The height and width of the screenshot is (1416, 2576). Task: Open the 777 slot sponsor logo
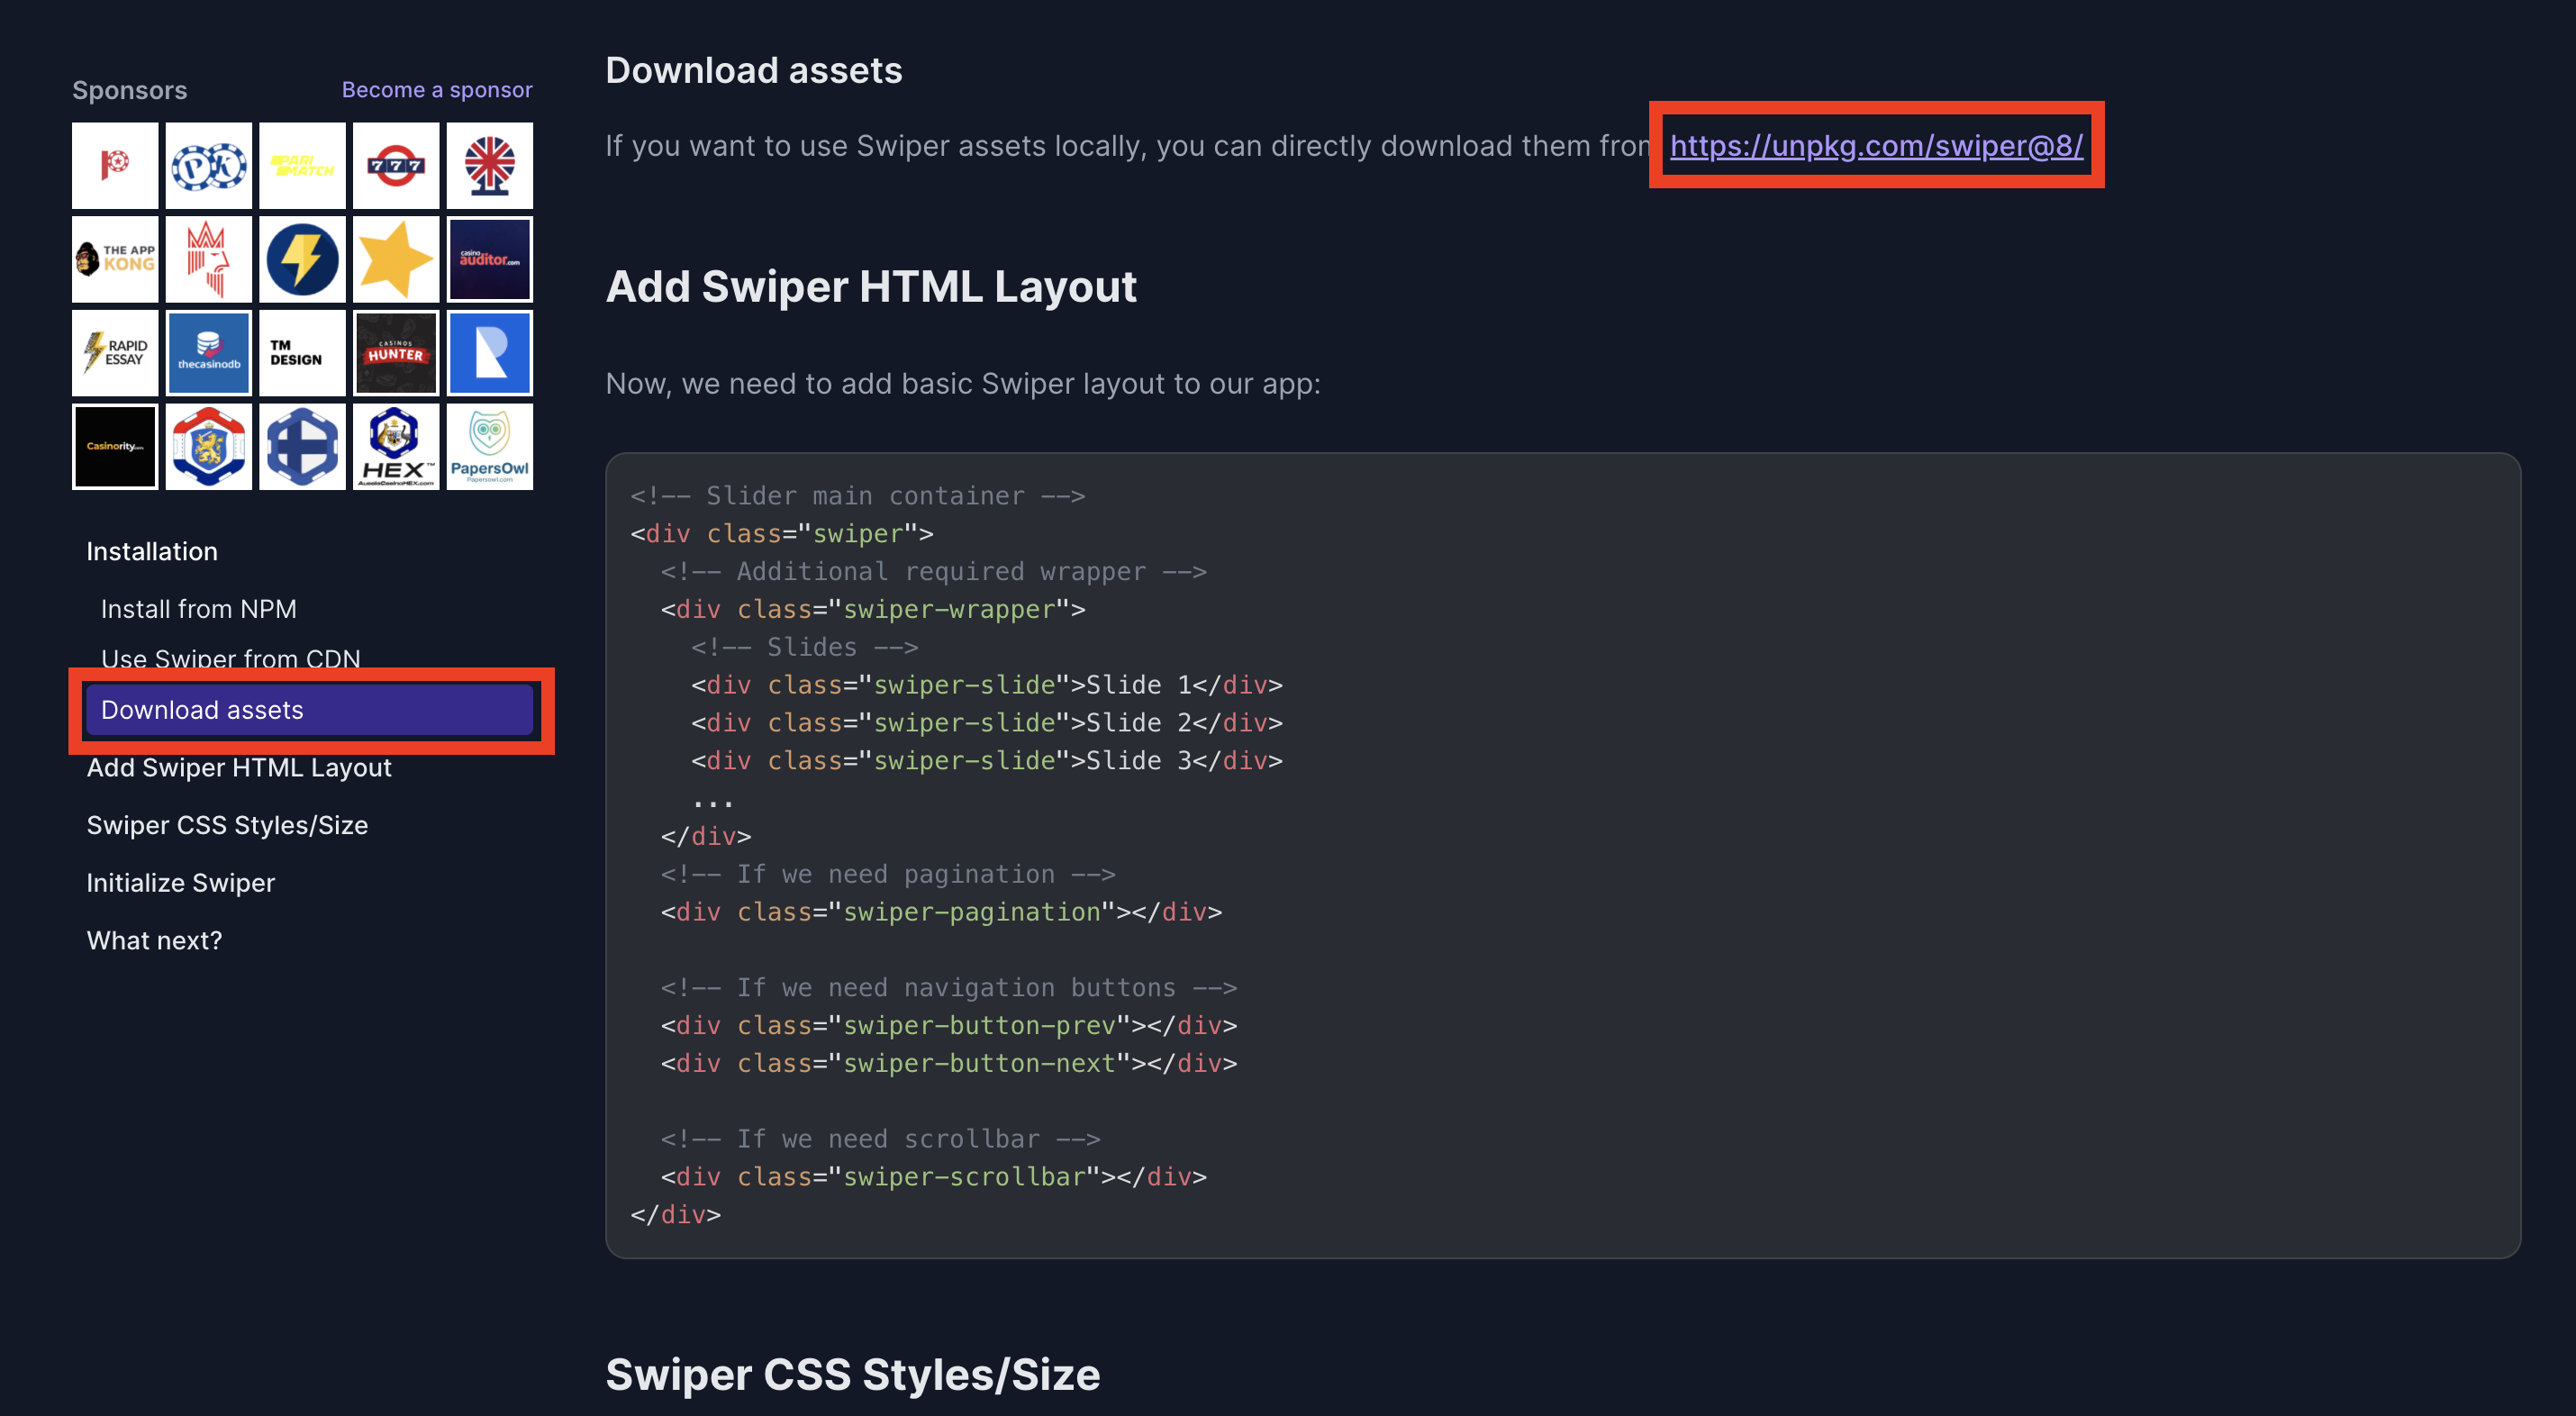tap(396, 165)
